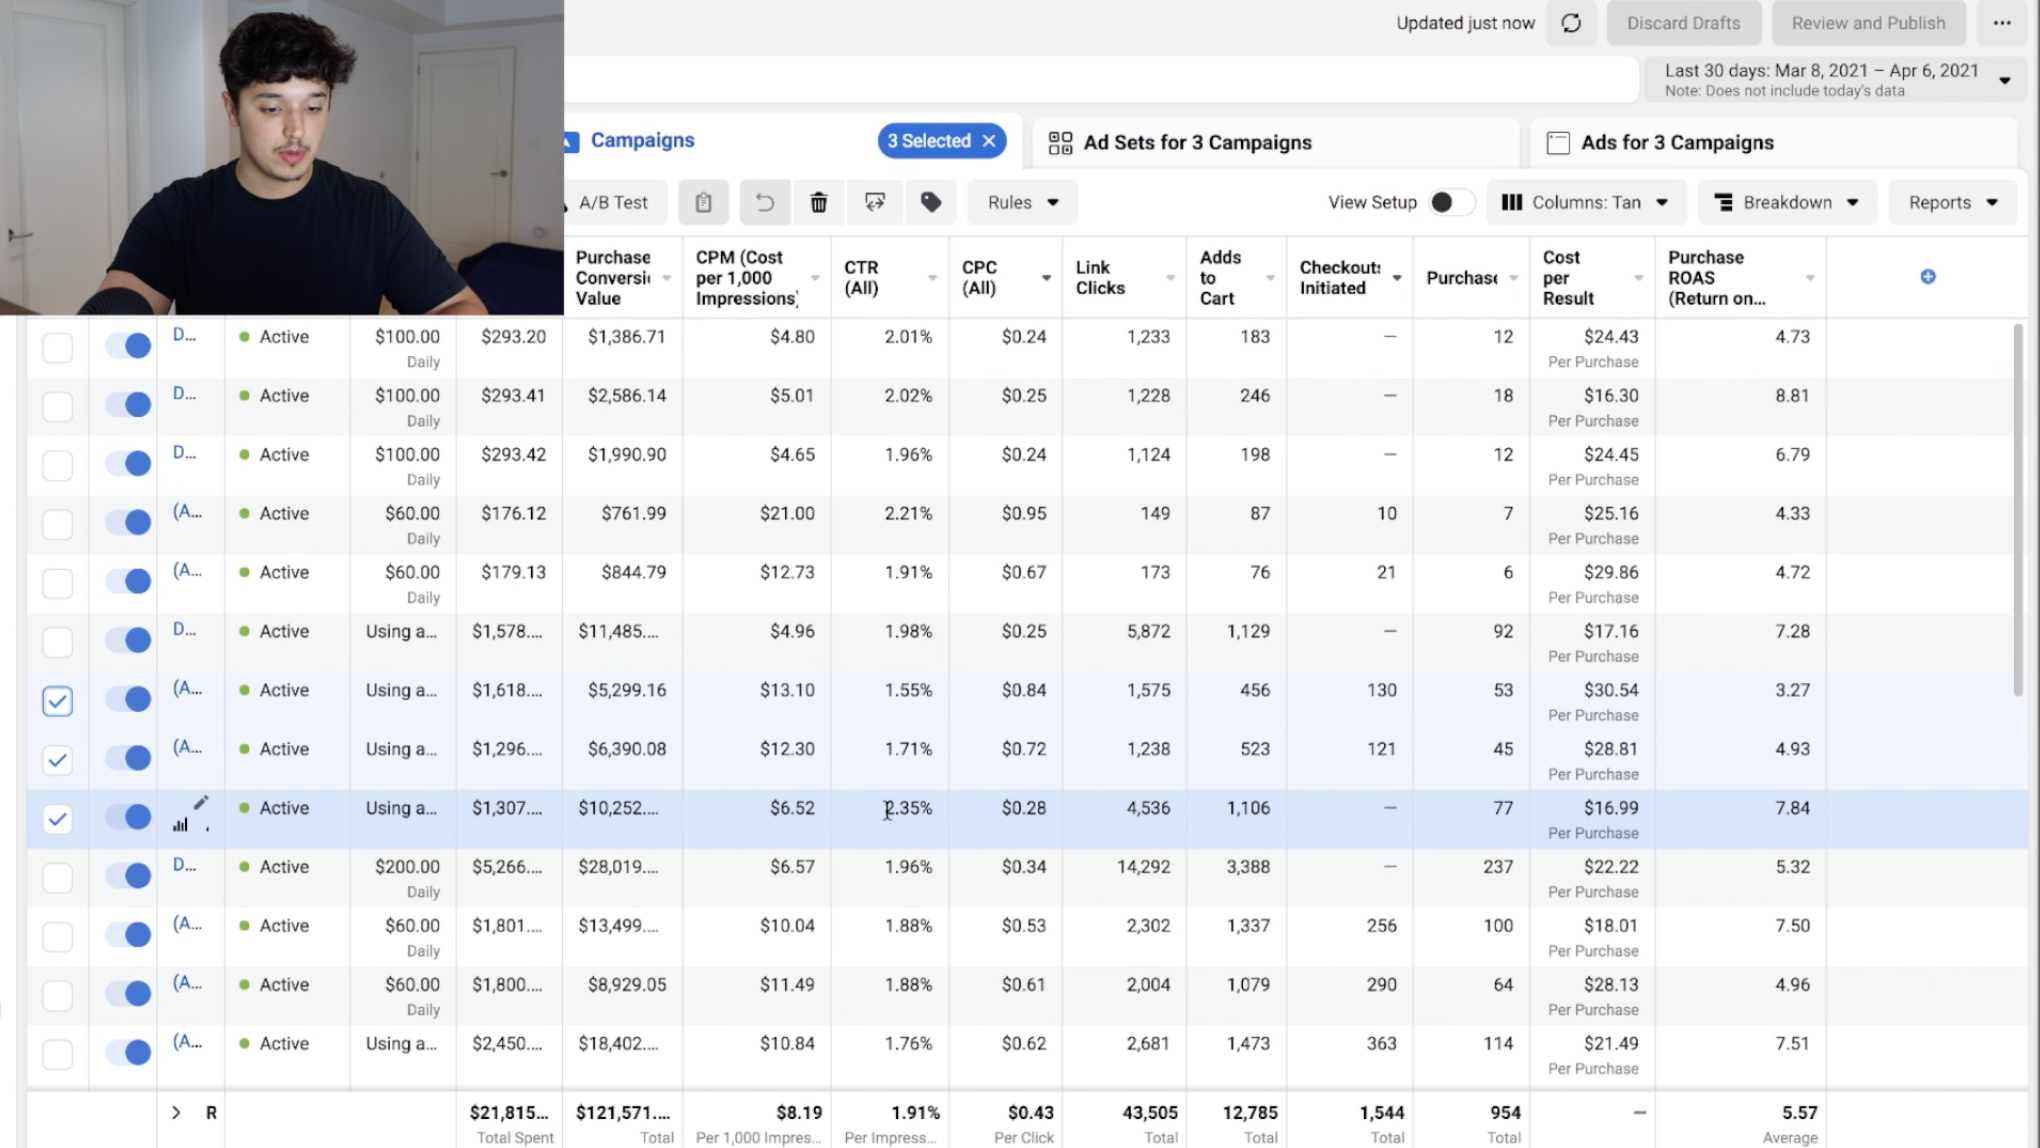This screenshot has width=2040, height=1148.
Task: Click the undo arrow icon
Action: [x=764, y=202]
